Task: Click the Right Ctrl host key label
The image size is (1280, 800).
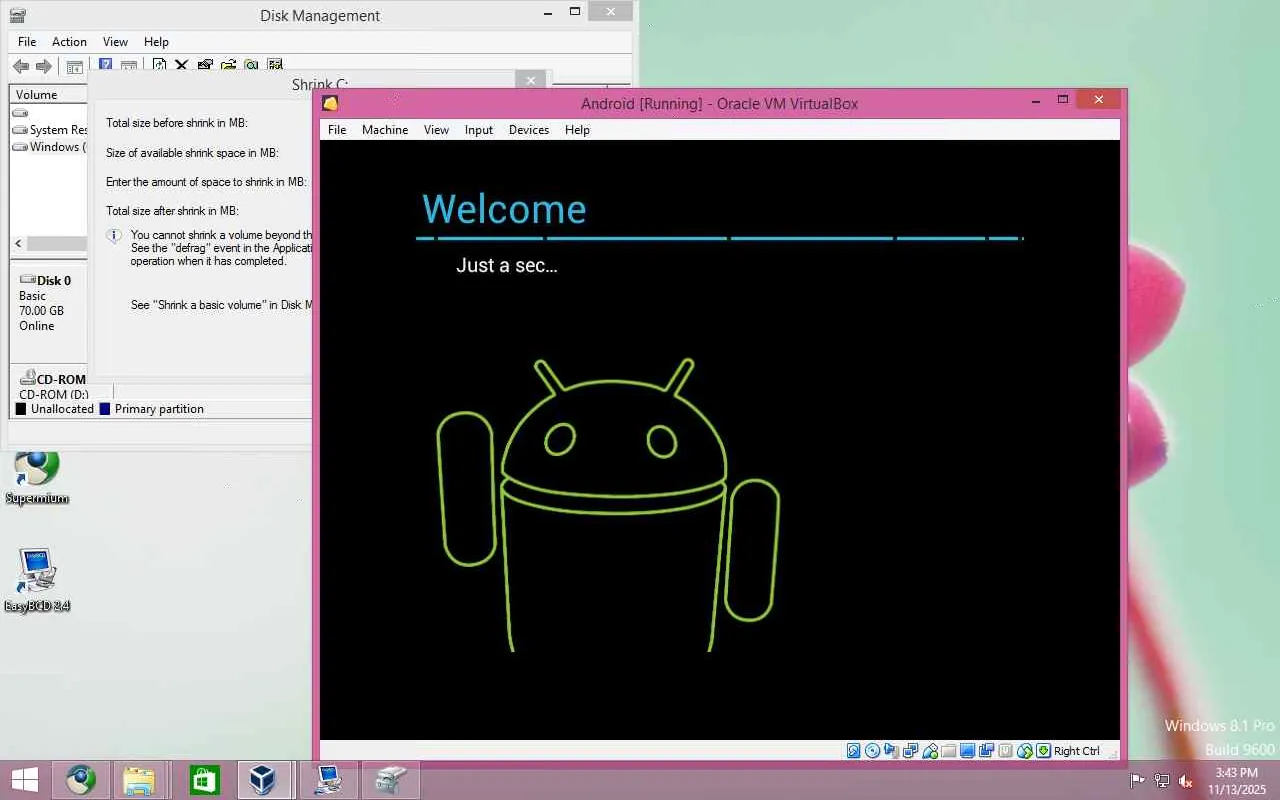Action: (x=1076, y=751)
